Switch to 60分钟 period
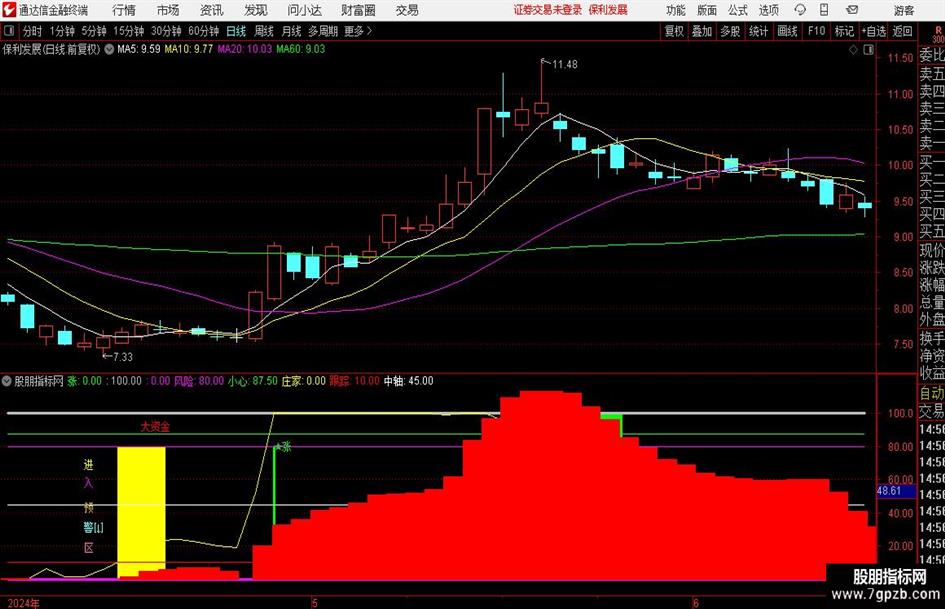945x609 pixels. (204, 31)
